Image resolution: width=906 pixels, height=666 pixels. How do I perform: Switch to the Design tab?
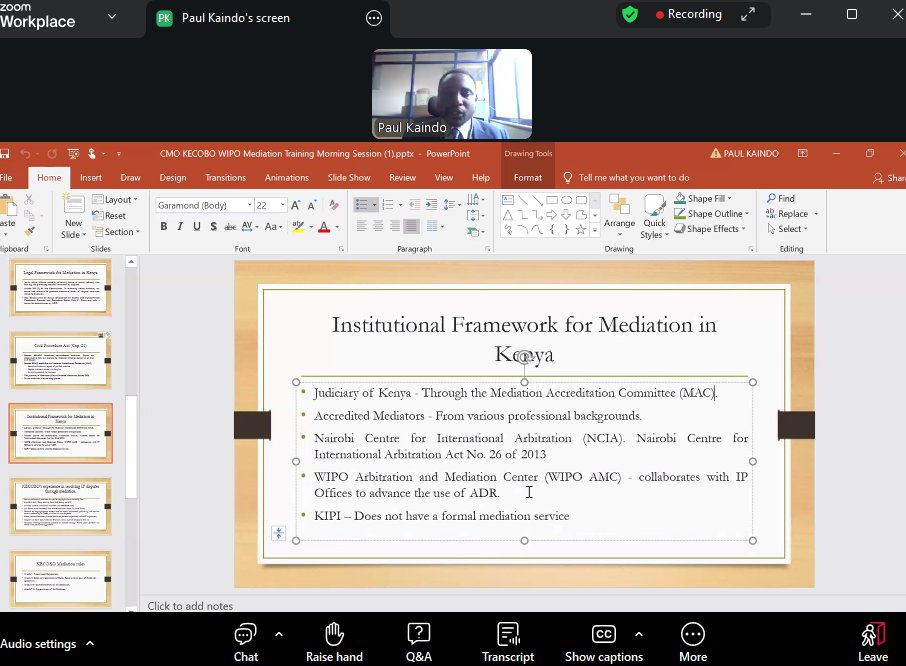click(x=173, y=178)
